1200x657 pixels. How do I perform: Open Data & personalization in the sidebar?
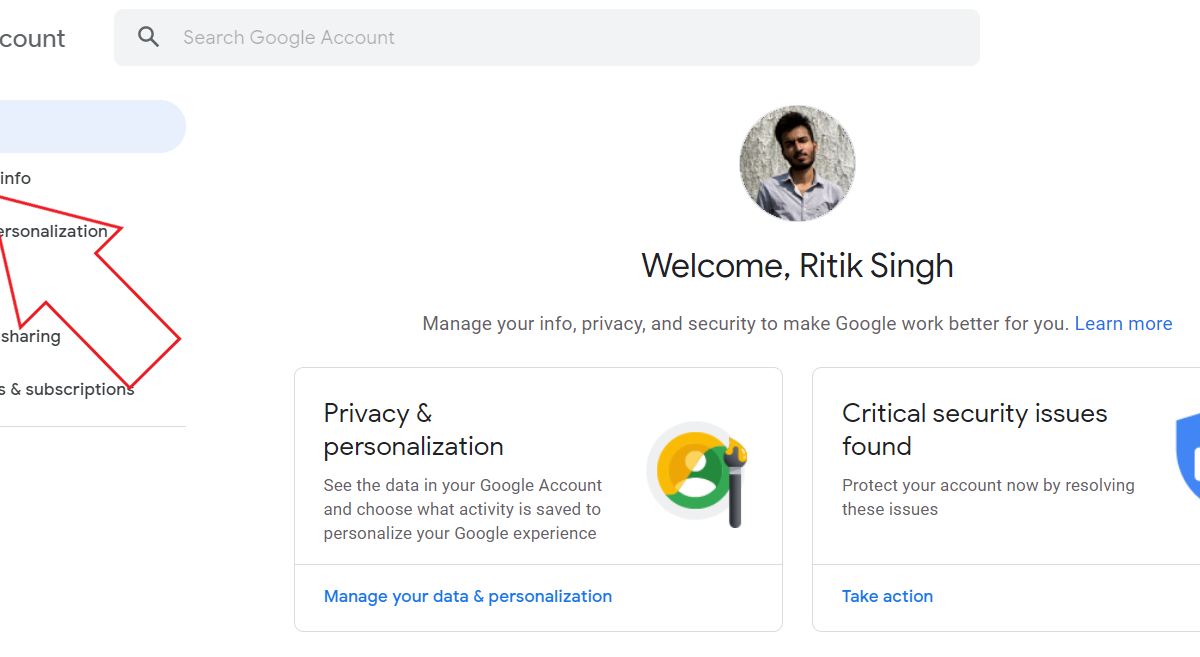point(55,231)
